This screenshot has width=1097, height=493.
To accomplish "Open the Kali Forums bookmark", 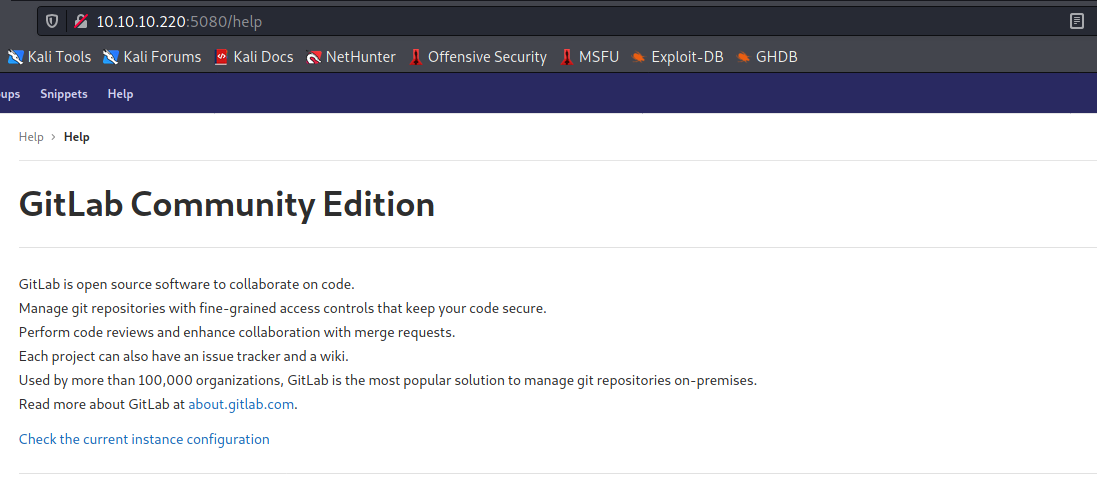I will coord(152,57).
